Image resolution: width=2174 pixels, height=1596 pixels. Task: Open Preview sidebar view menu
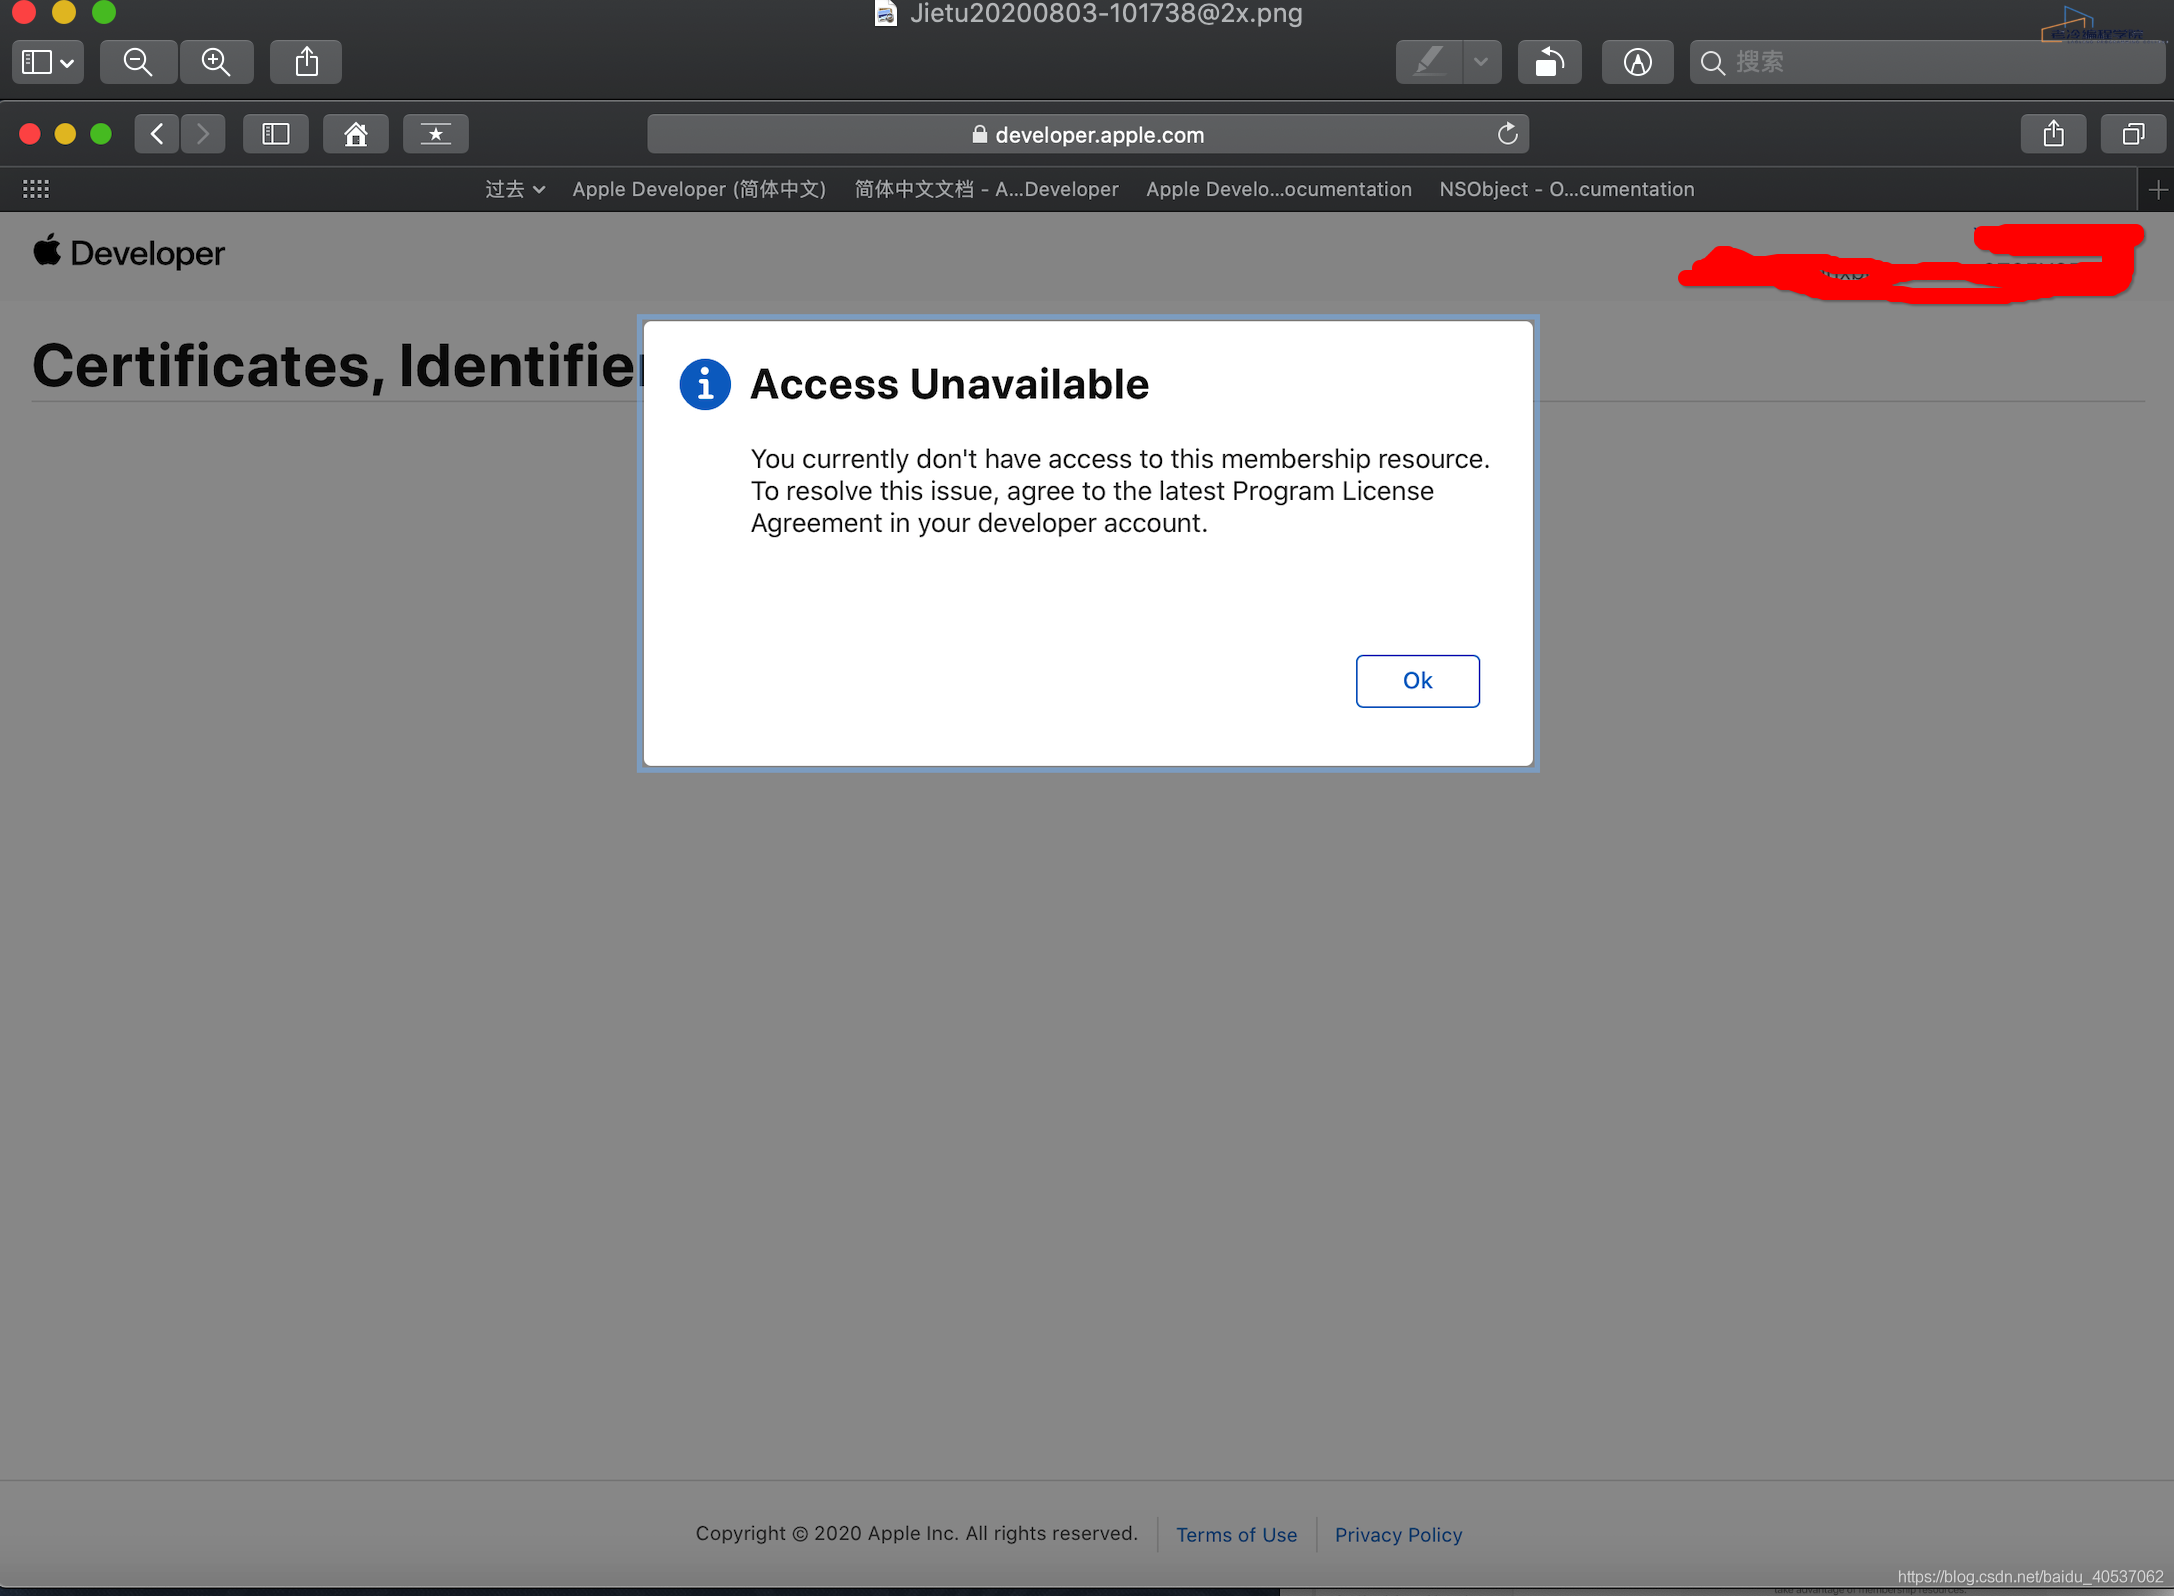pyautogui.click(x=48, y=62)
